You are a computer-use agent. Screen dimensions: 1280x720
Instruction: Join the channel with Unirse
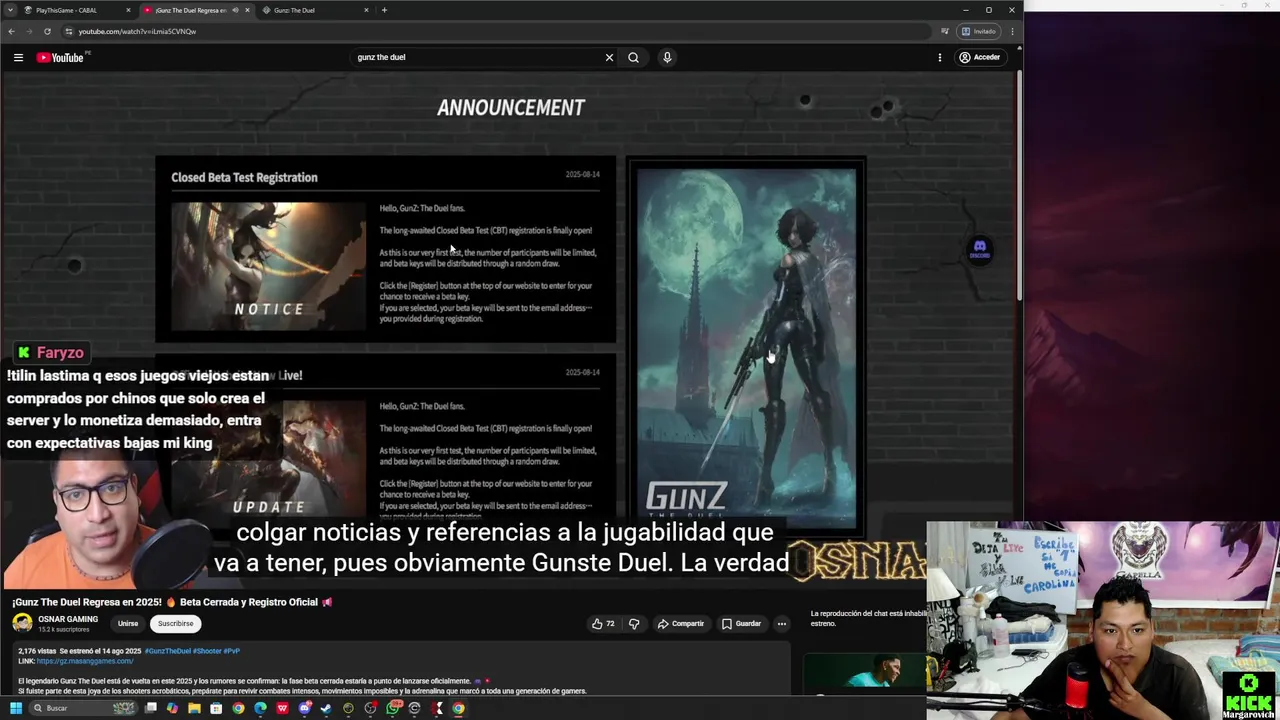(128, 623)
